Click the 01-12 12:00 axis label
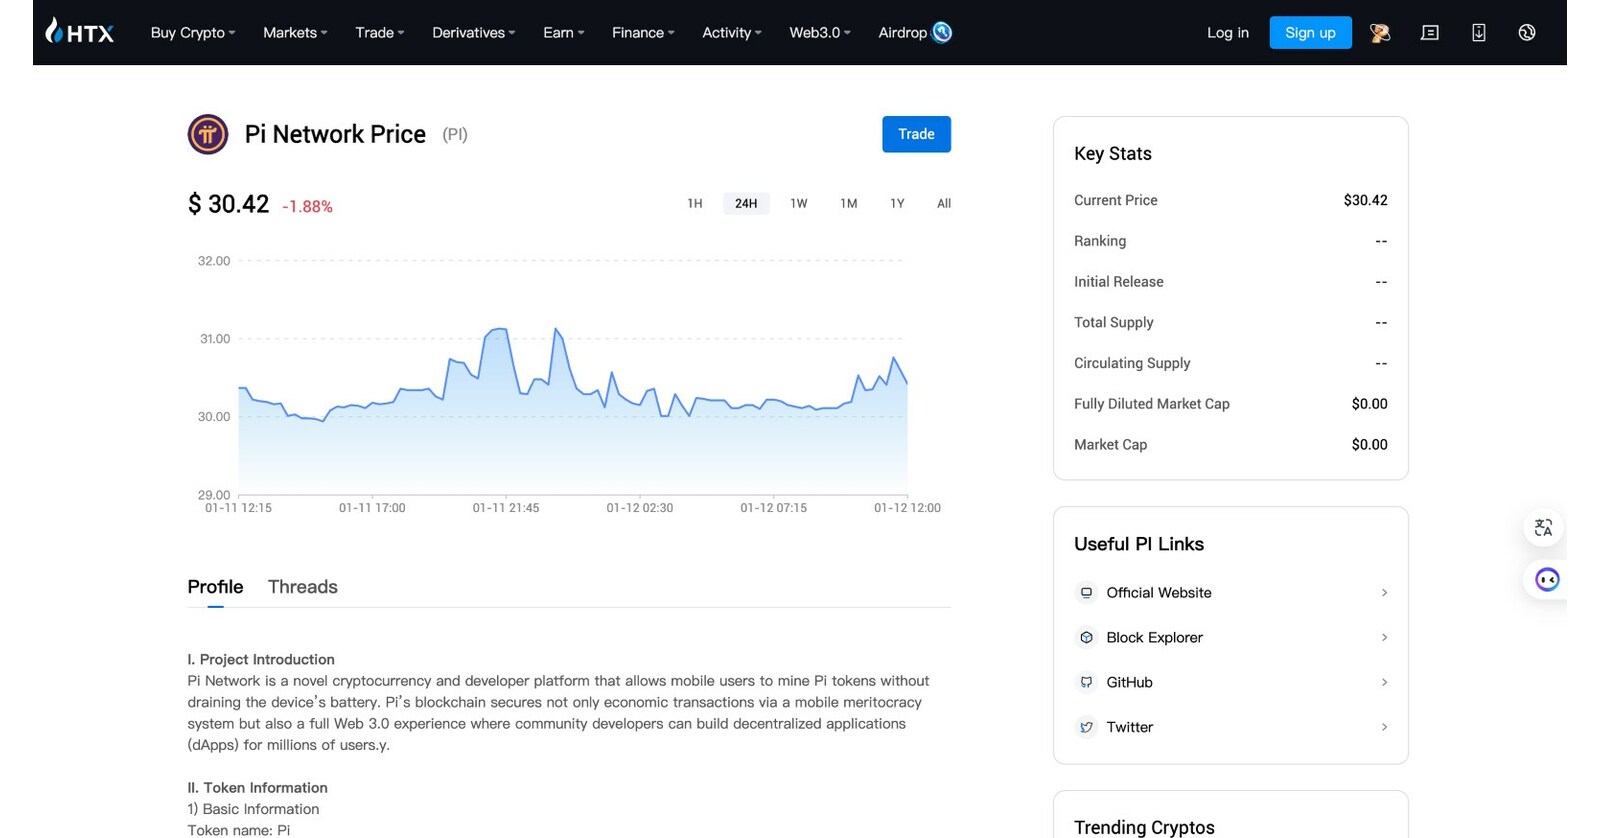Screen dimensions: 1600x838 pyautogui.click(x=907, y=508)
